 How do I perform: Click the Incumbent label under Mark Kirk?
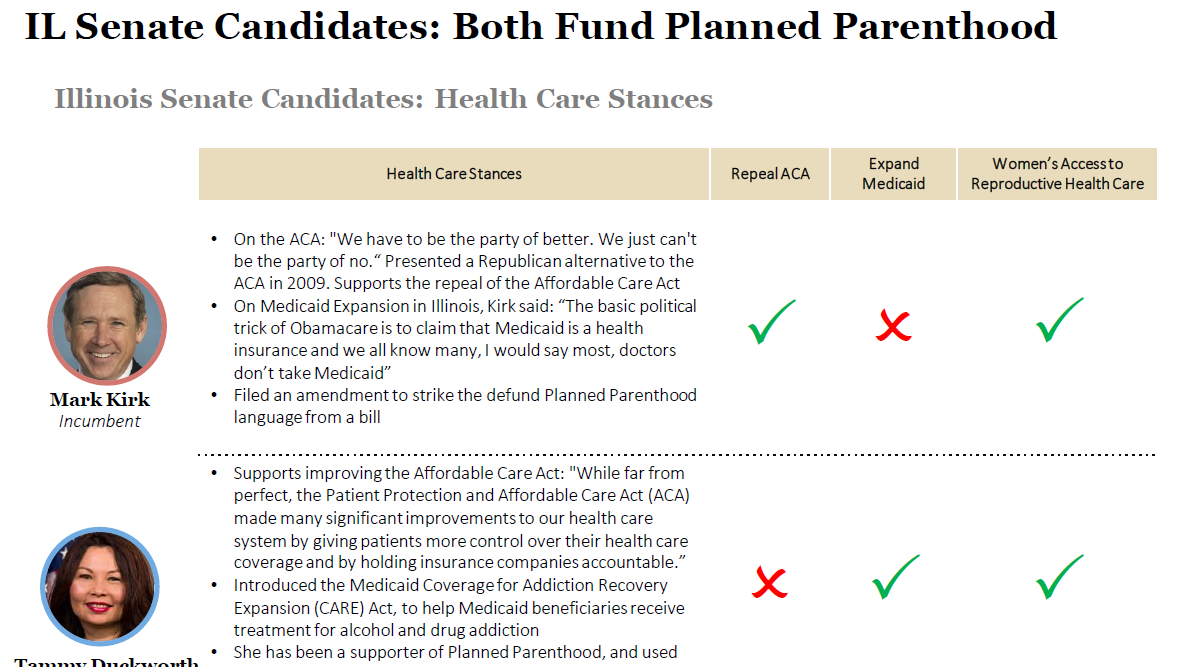pyautogui.click(x=100, y=421)
